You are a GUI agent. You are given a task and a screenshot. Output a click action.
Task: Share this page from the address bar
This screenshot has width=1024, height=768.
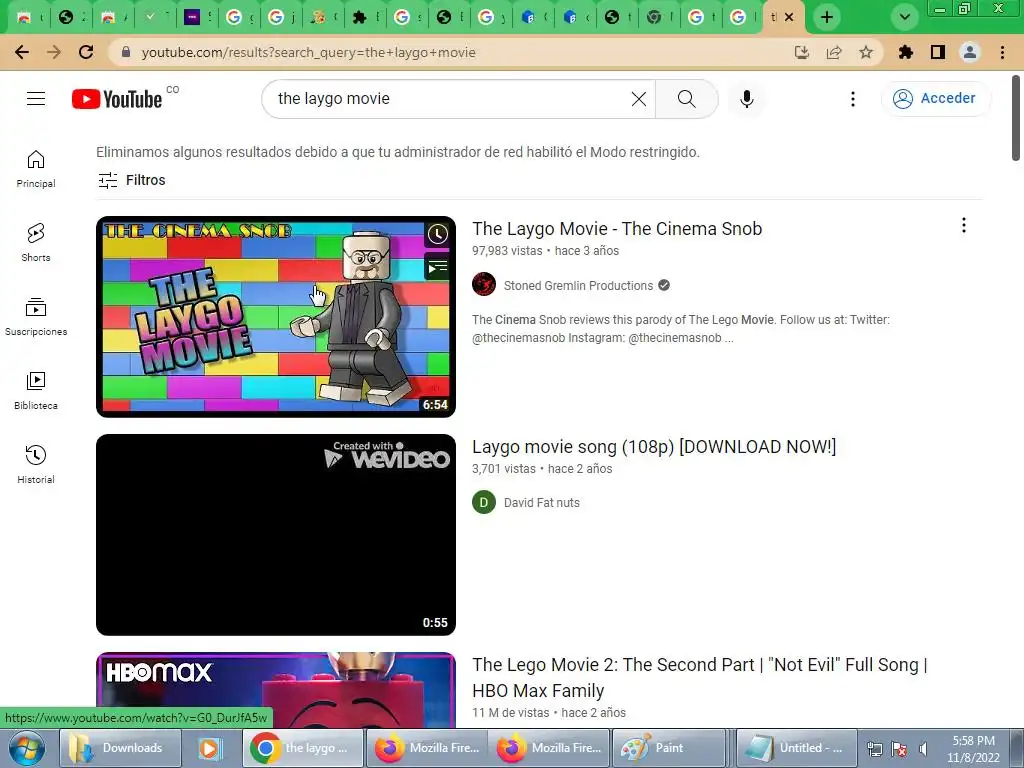coord(834,52)
